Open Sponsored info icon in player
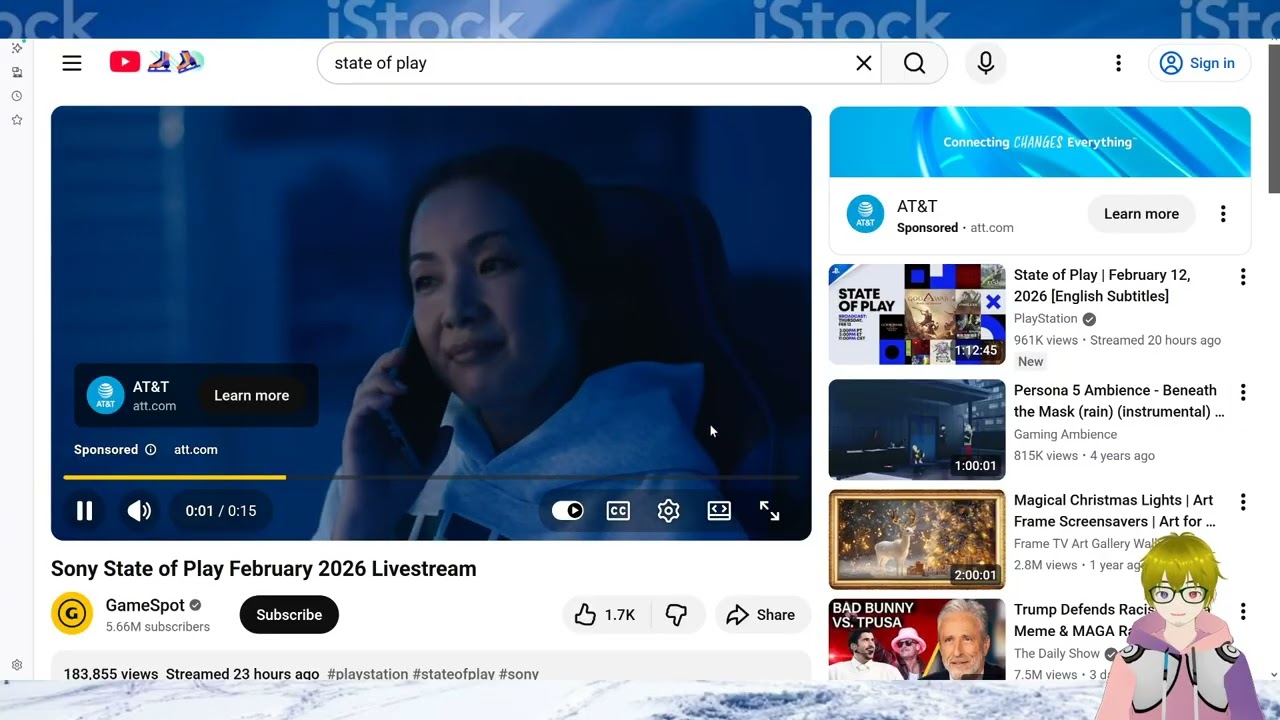 pos(151,450)
